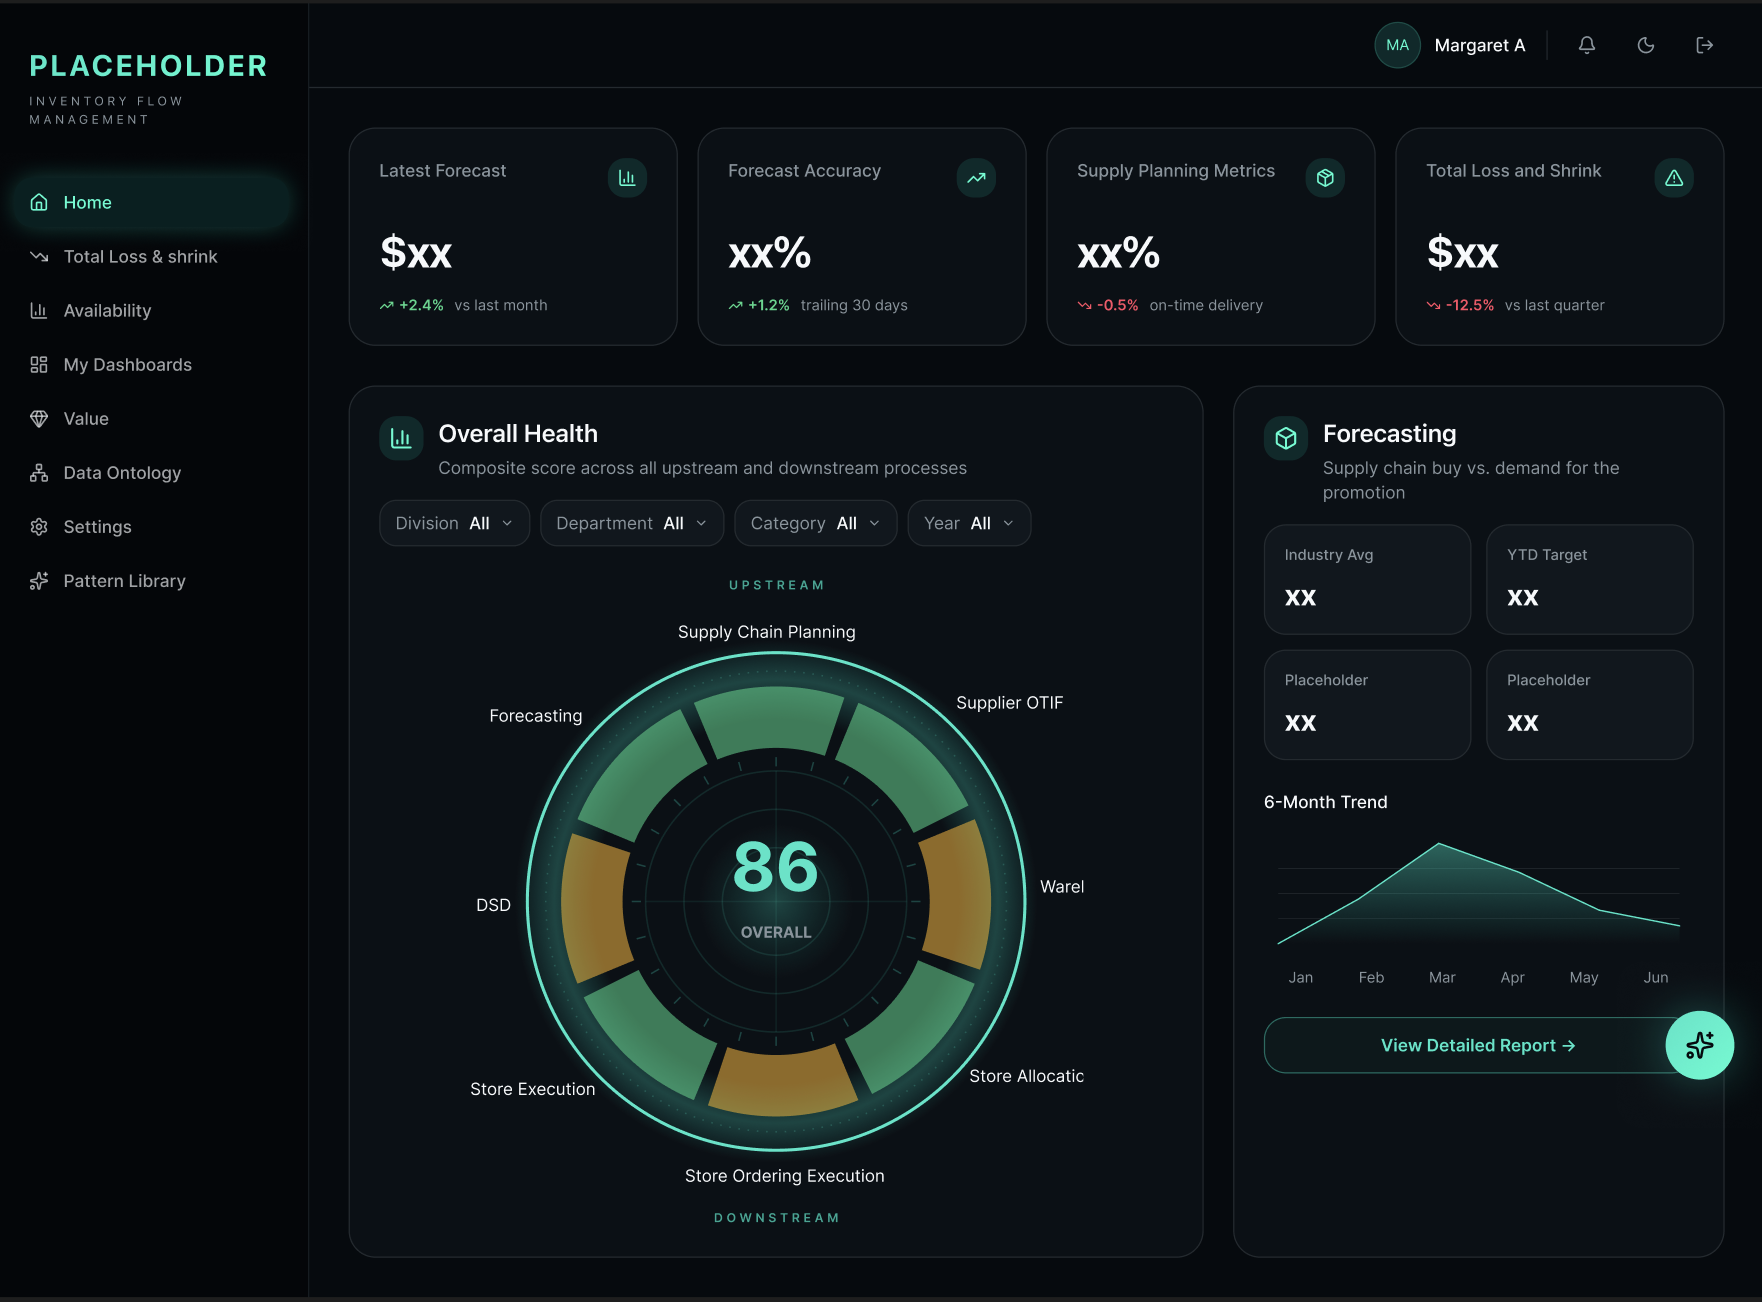Screen dimensions: 1762x1302
Task: Click the +1.2% trailing 30 days value
Action: 768,305
